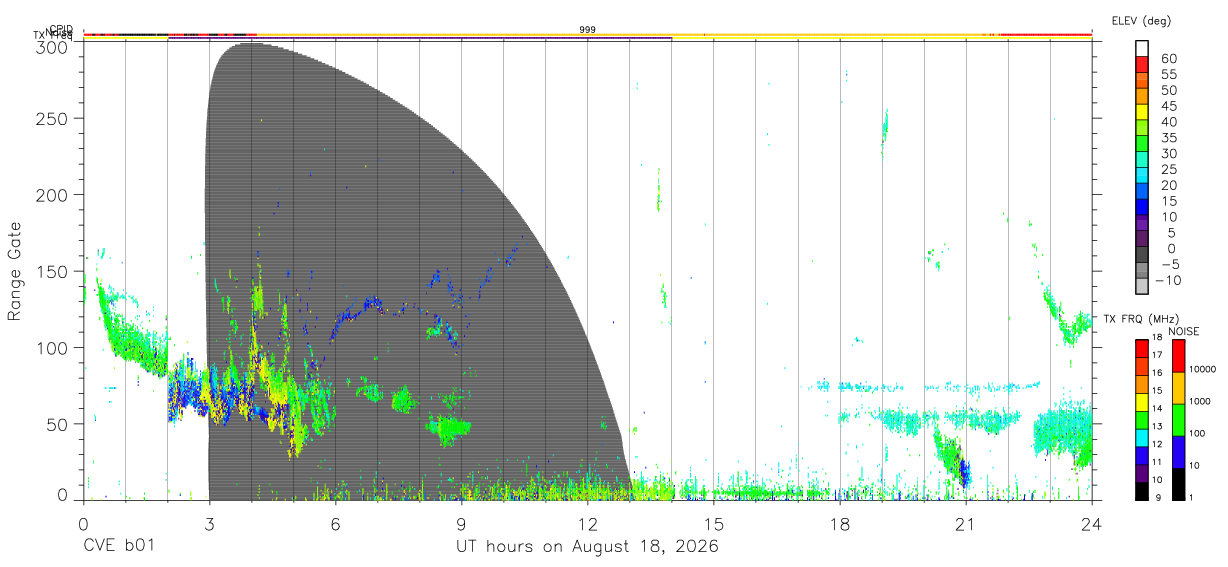The height and width of the screenshot is (567, 1228).
Task: Click the 'TX FRQ (MHz)' legend title
Action: [x=1140, y=319]
